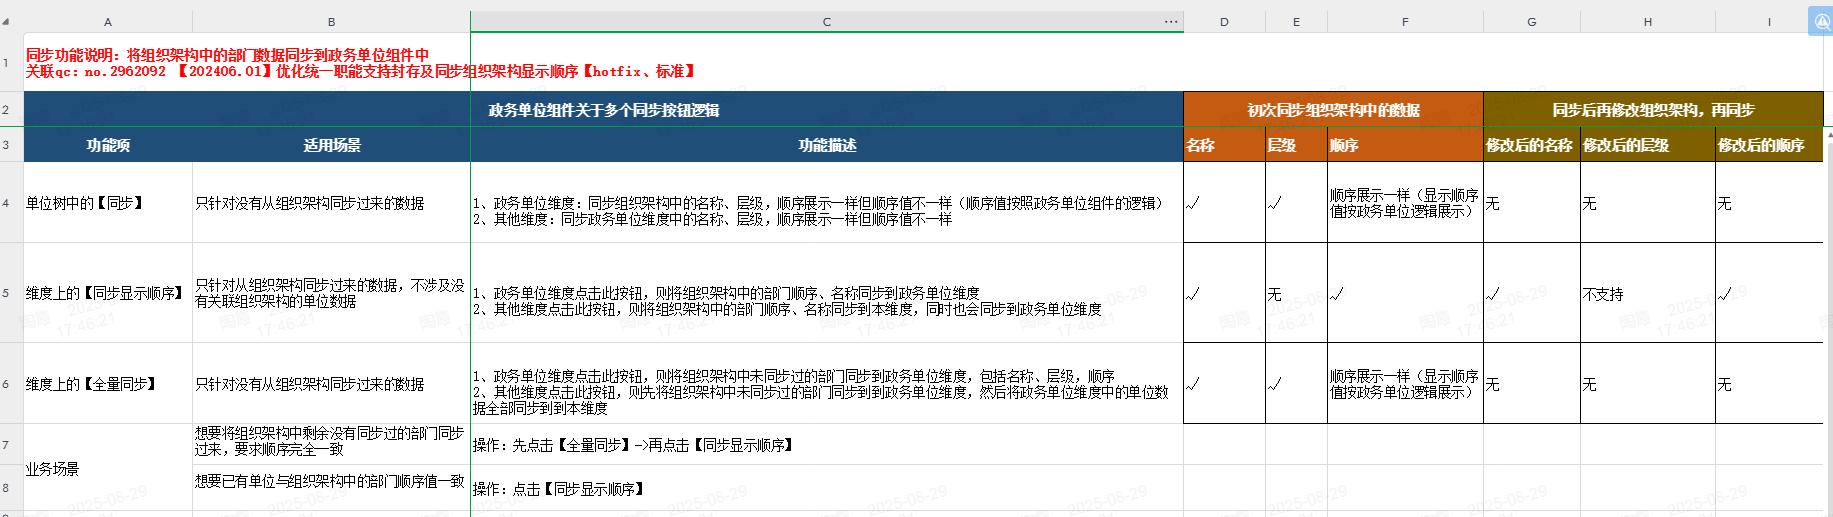The height and width of the screenshot is (517, 1833).
Task: Click the 功能项 header cell
Action: 108,145
